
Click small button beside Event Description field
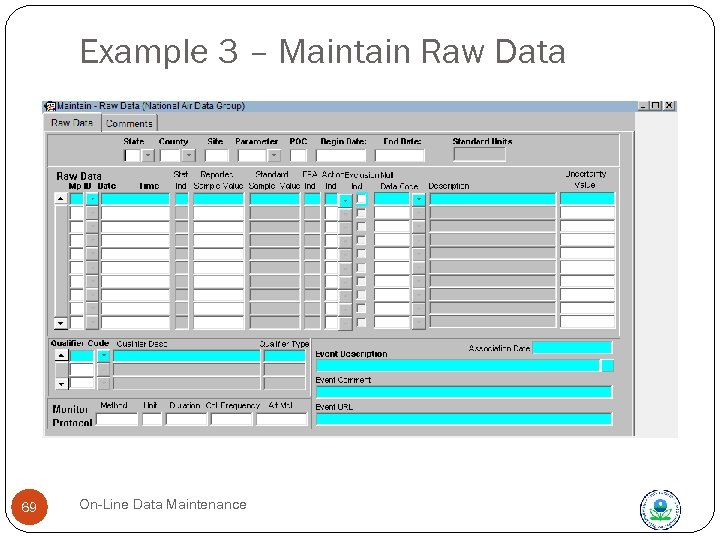pos(608,366)
